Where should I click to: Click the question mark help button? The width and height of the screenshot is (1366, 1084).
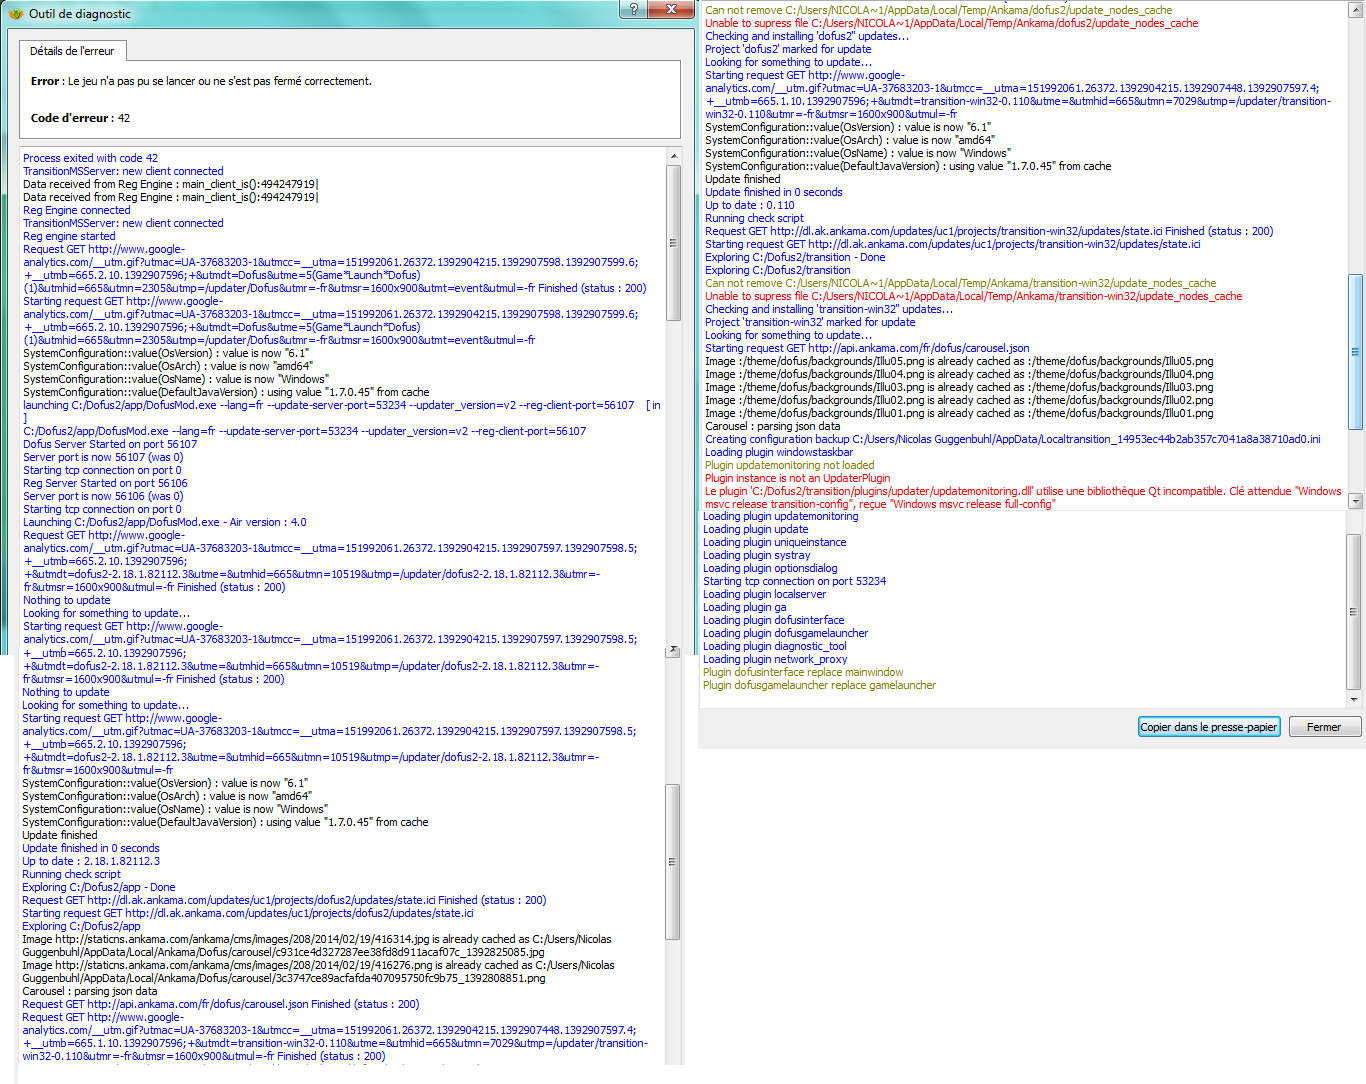tap(633, 9)
